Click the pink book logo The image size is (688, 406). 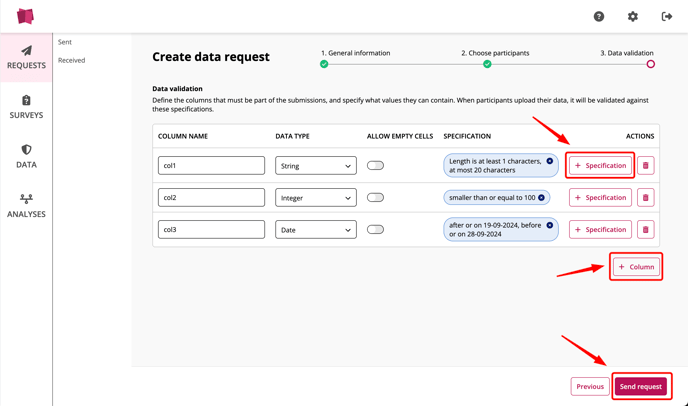pos(25,16)
